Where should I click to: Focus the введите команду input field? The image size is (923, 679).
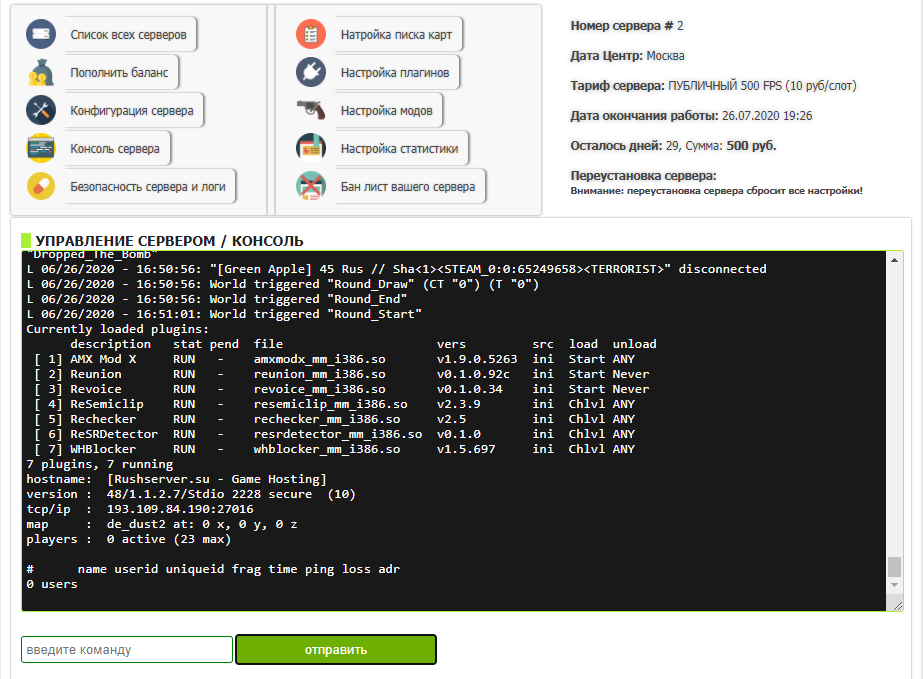(x=127, y=650)
